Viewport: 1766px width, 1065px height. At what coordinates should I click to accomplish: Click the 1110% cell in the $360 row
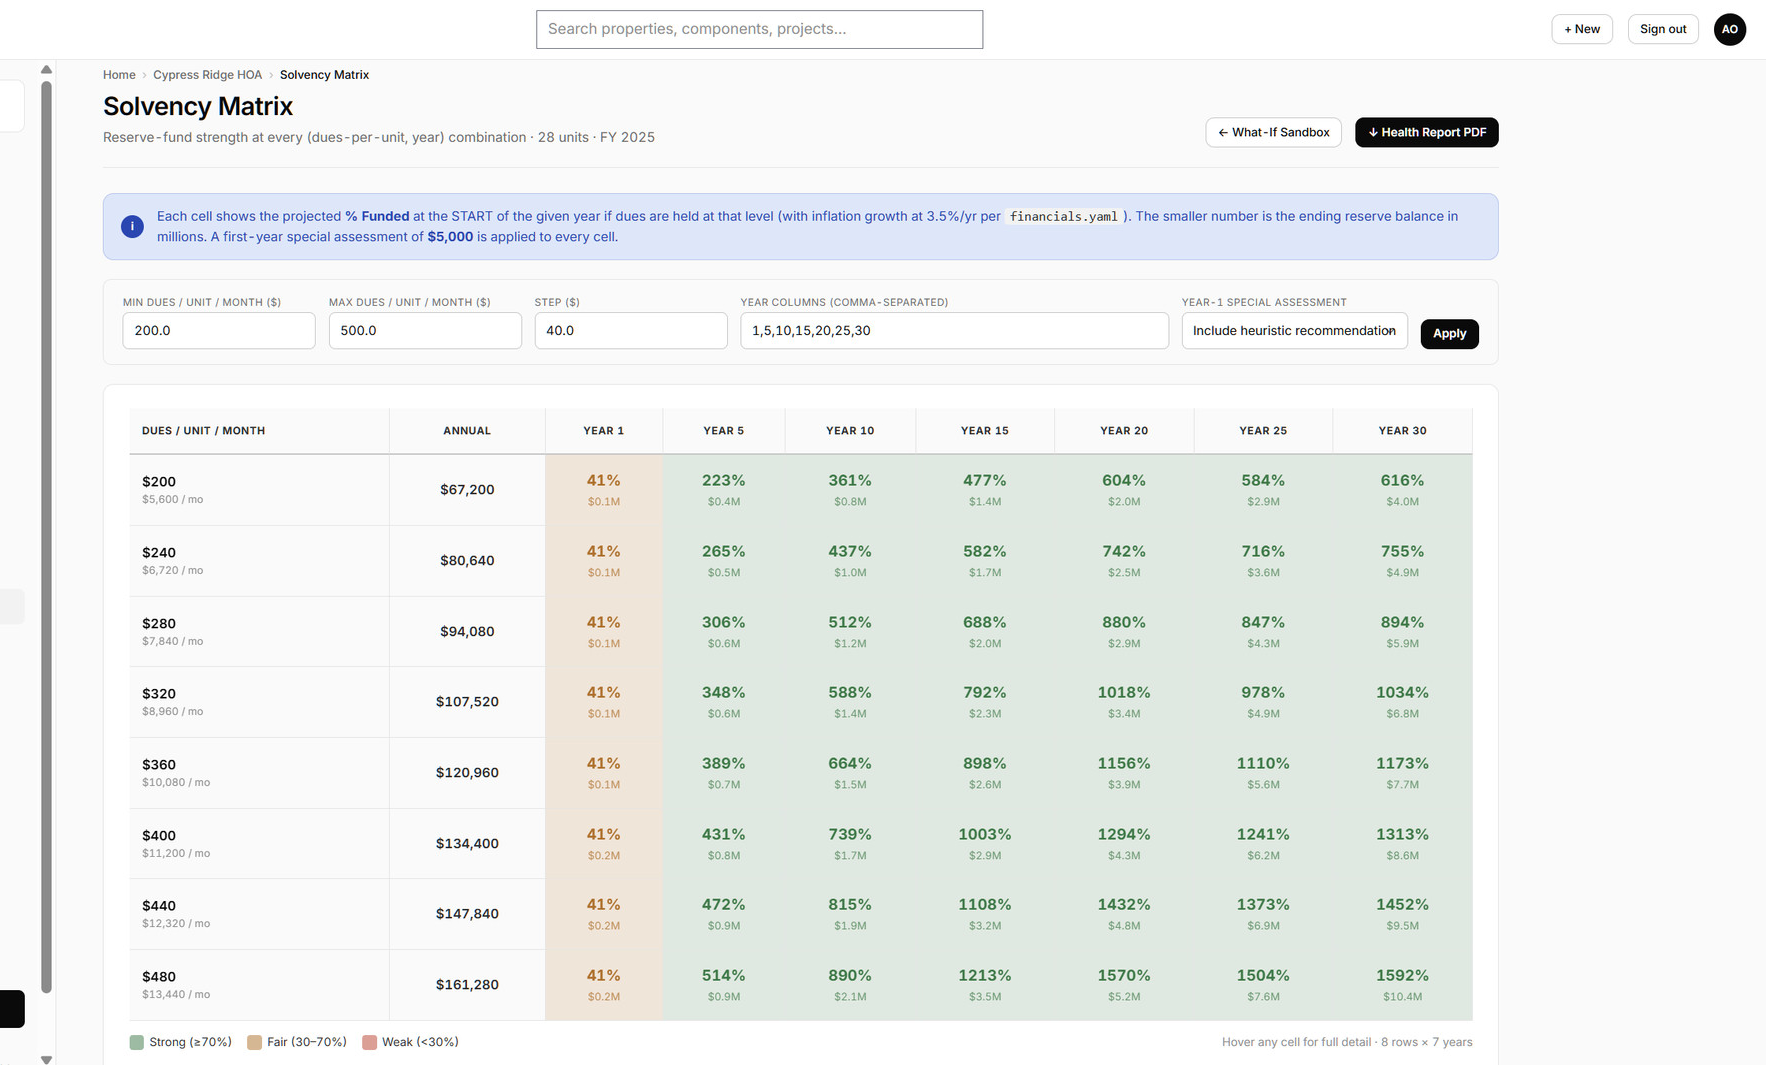pos(1263,773)
